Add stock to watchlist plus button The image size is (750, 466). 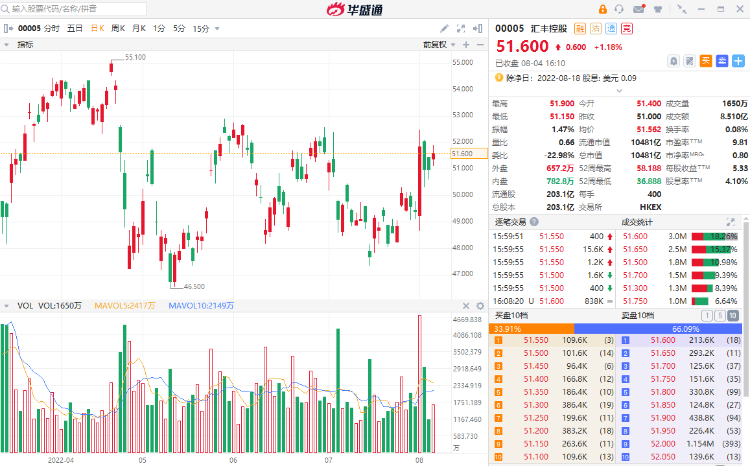[x=739, y=61]
